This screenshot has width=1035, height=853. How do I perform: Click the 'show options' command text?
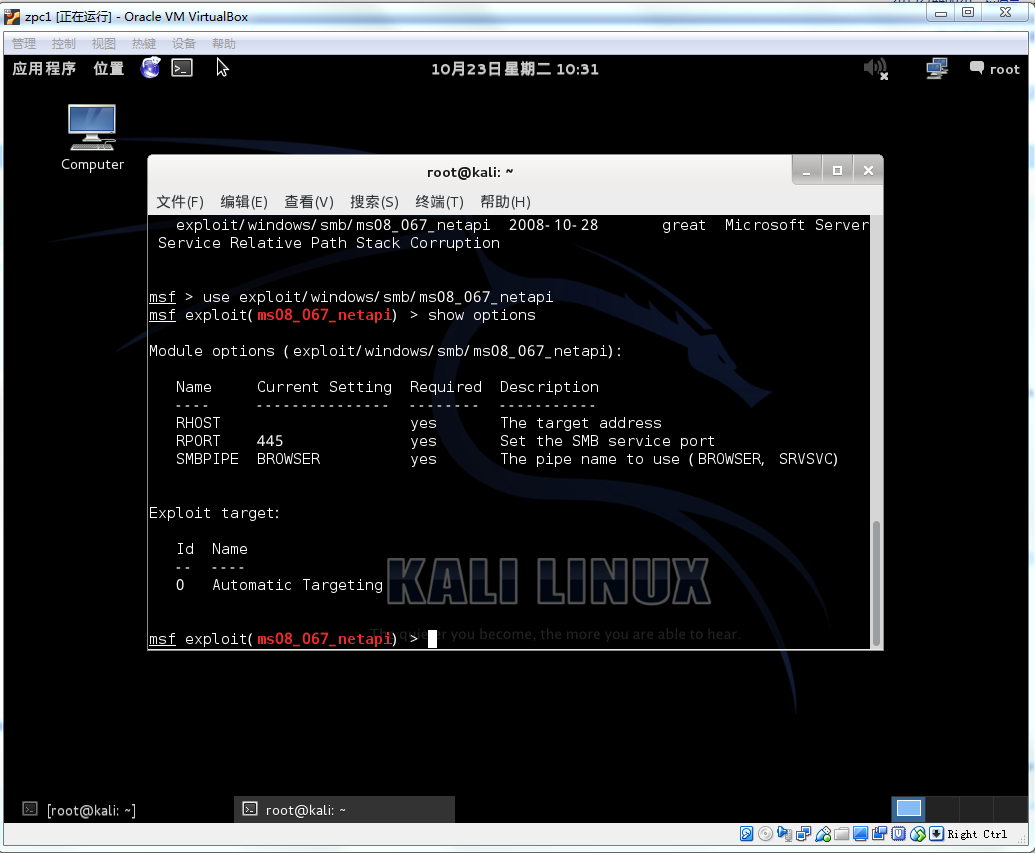[x=482, y=316]
